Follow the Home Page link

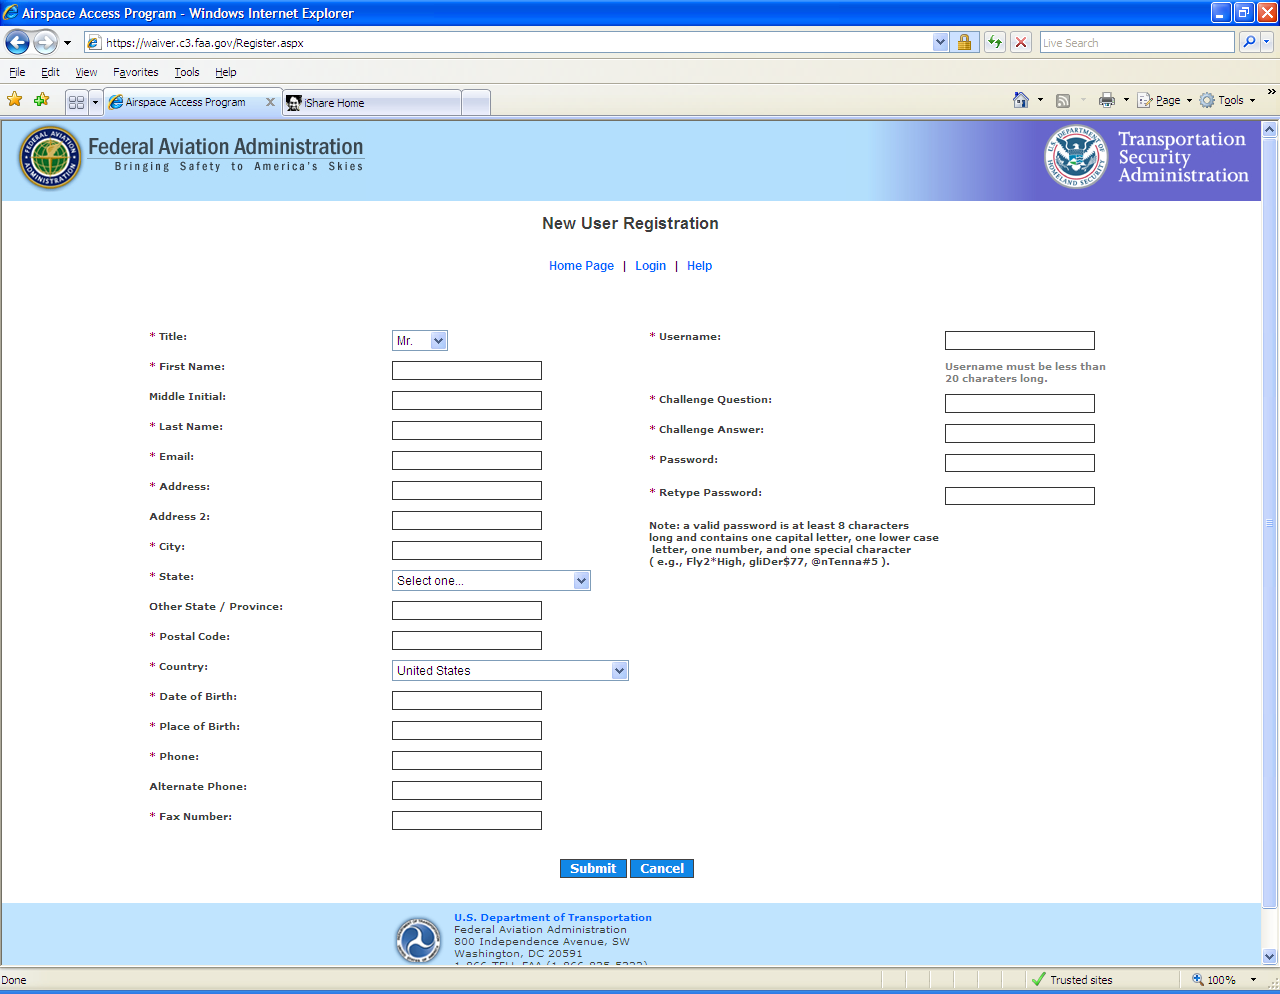tap(581, 266)
